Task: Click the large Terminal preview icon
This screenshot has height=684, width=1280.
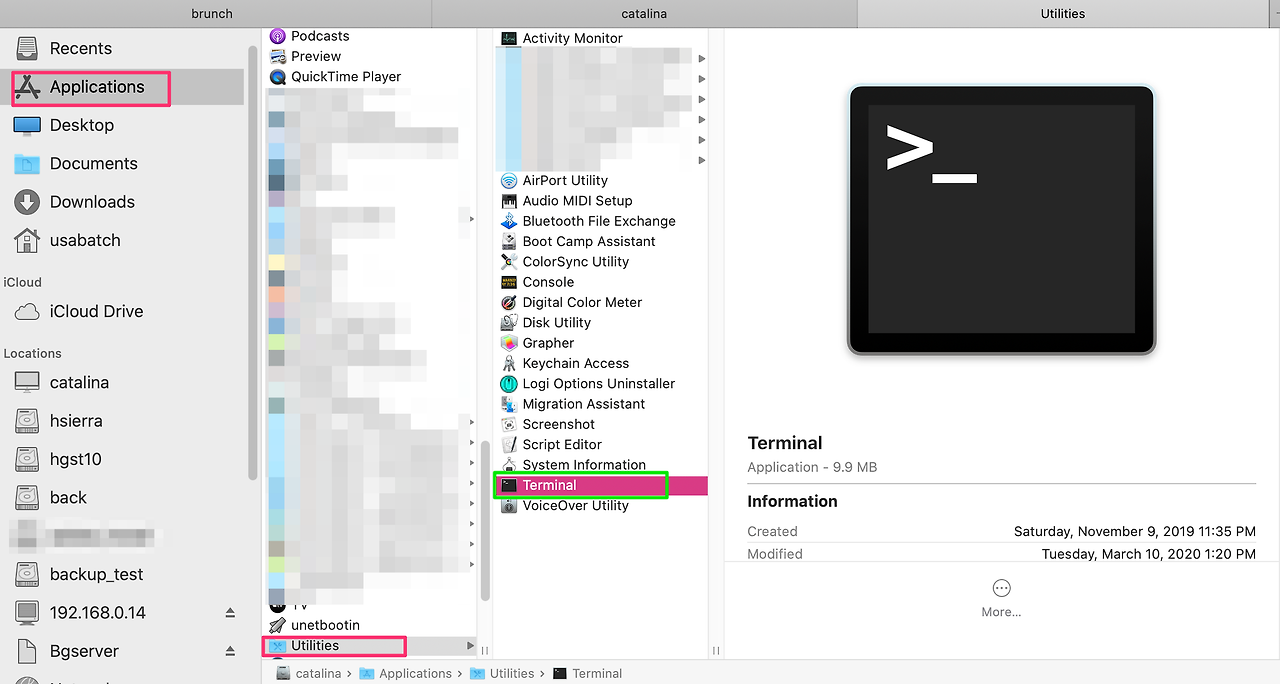Action: coord(1001,220)
